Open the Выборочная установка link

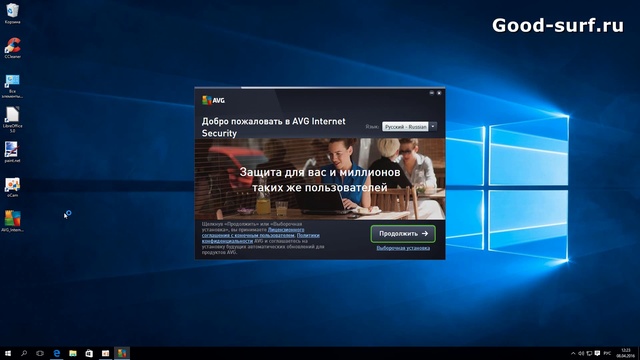click(x=403, y=248)
